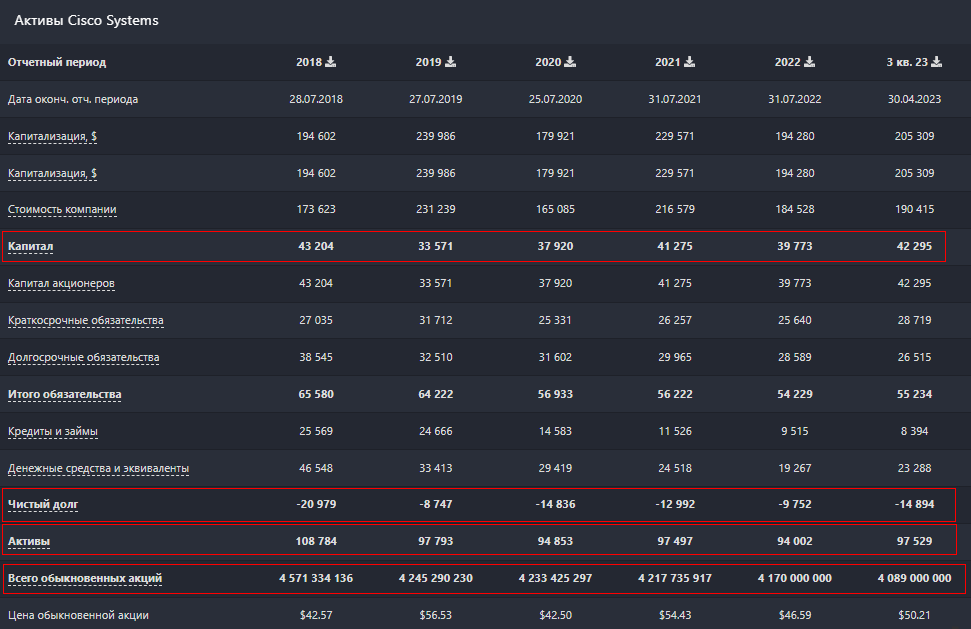The image size is (971, 629).
Task: Open Денежные средства и эквиваленты link
Action: 98,469
